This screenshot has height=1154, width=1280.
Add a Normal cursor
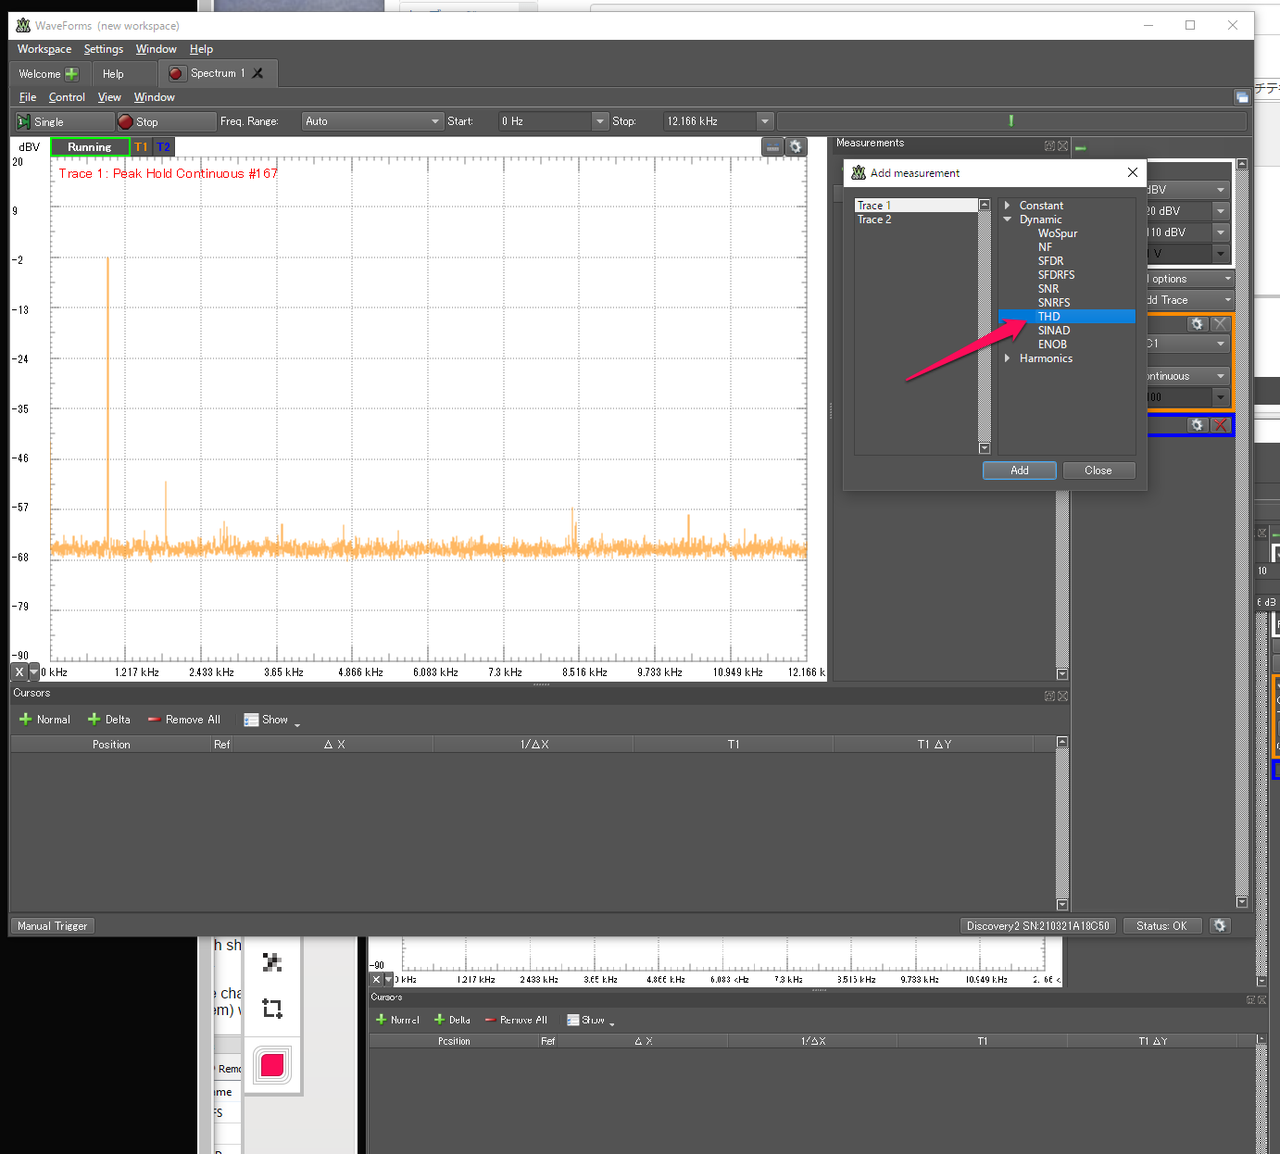[x=45, y=720]
